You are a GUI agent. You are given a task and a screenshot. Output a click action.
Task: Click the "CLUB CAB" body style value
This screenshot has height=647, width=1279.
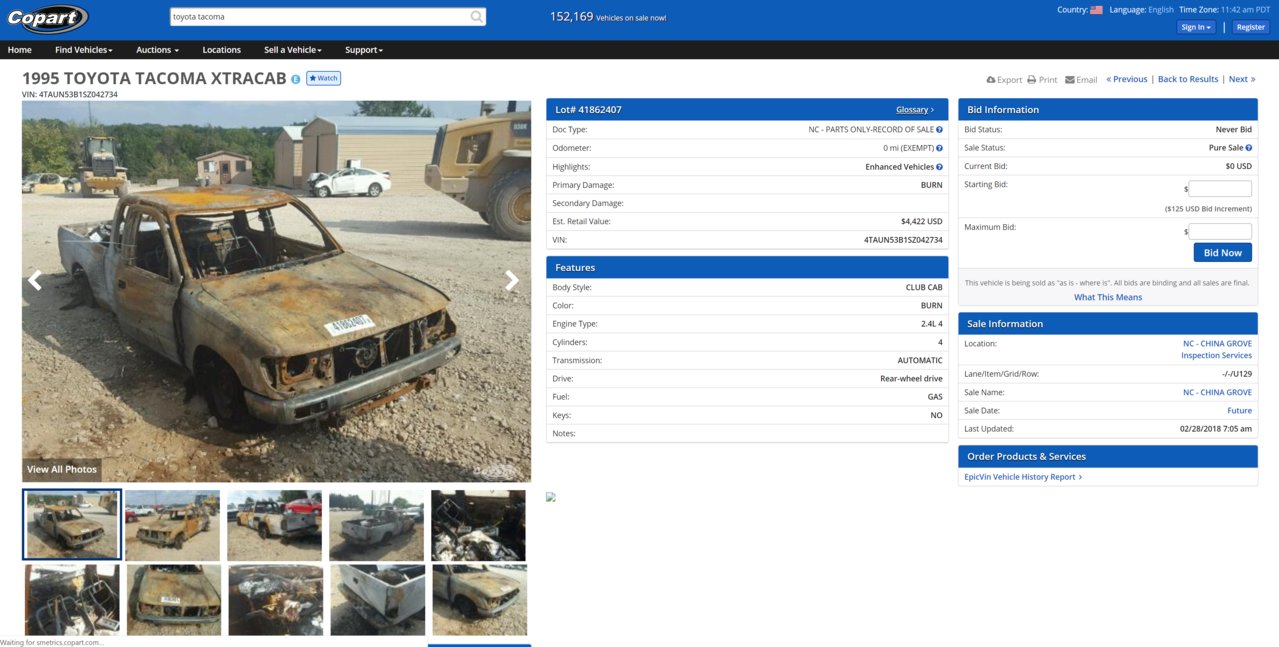[924, 288]
